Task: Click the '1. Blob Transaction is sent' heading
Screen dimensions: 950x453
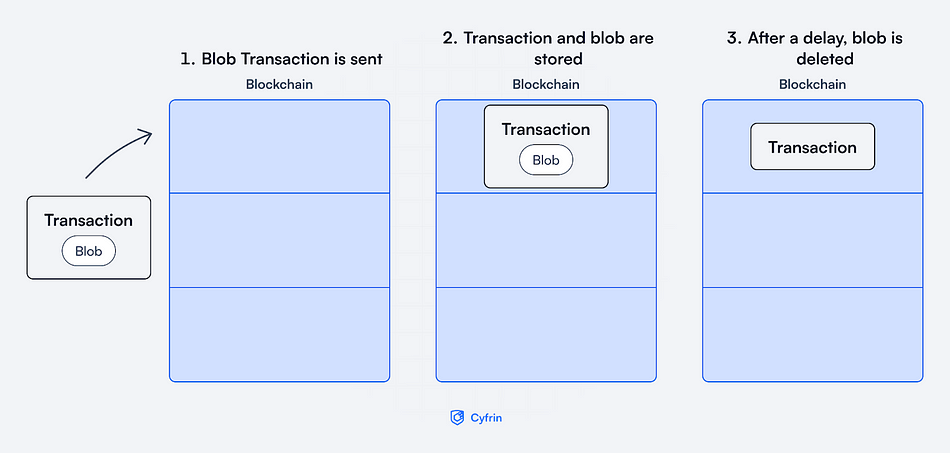Action: click(281, 59)
